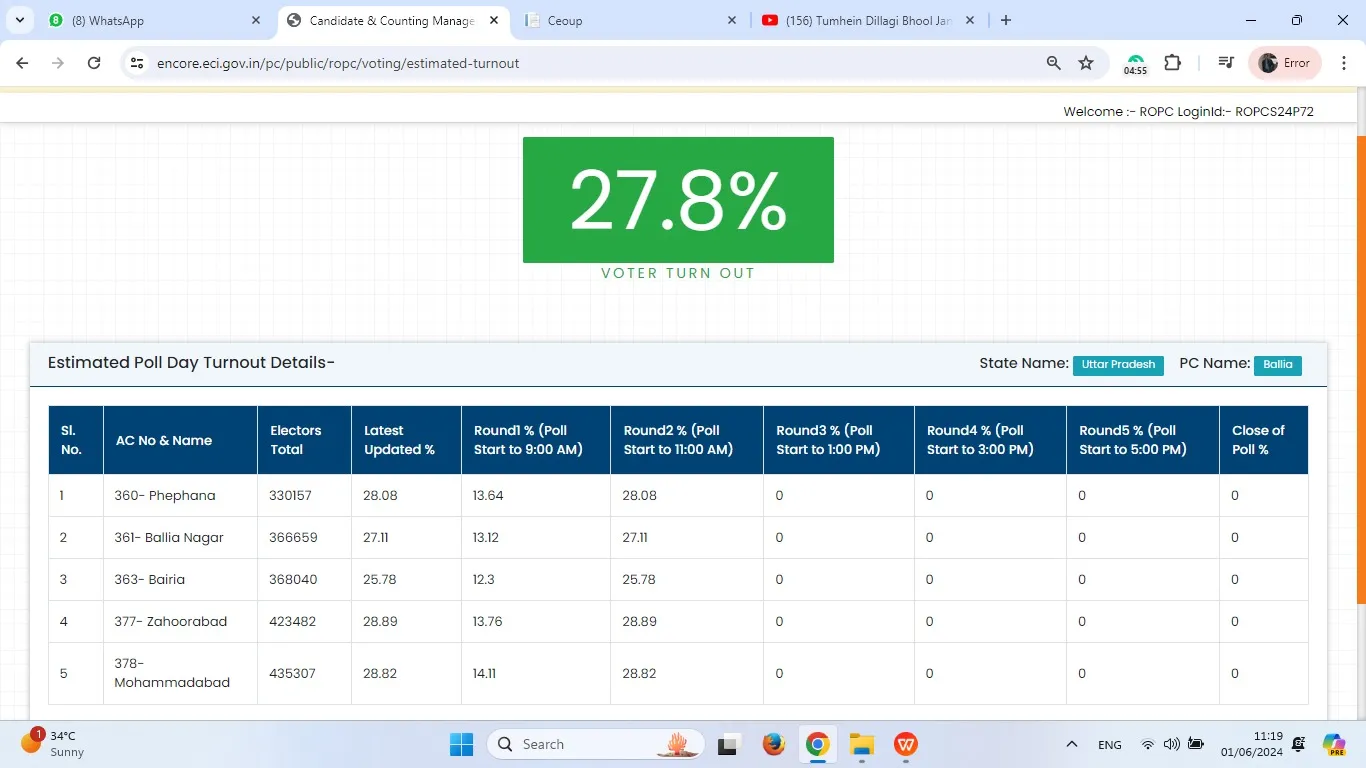This screenshot has height=768, width=1366.
Task: Click the Latest Updated % column header
Action: (x=406, y=440)
